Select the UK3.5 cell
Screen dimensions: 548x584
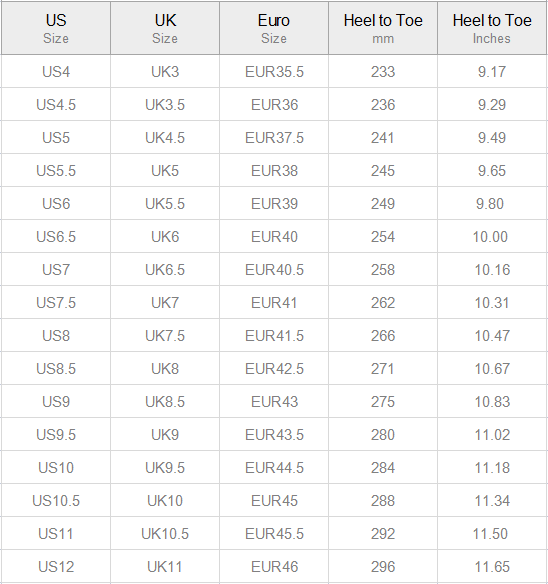click(x=165, y=105)
